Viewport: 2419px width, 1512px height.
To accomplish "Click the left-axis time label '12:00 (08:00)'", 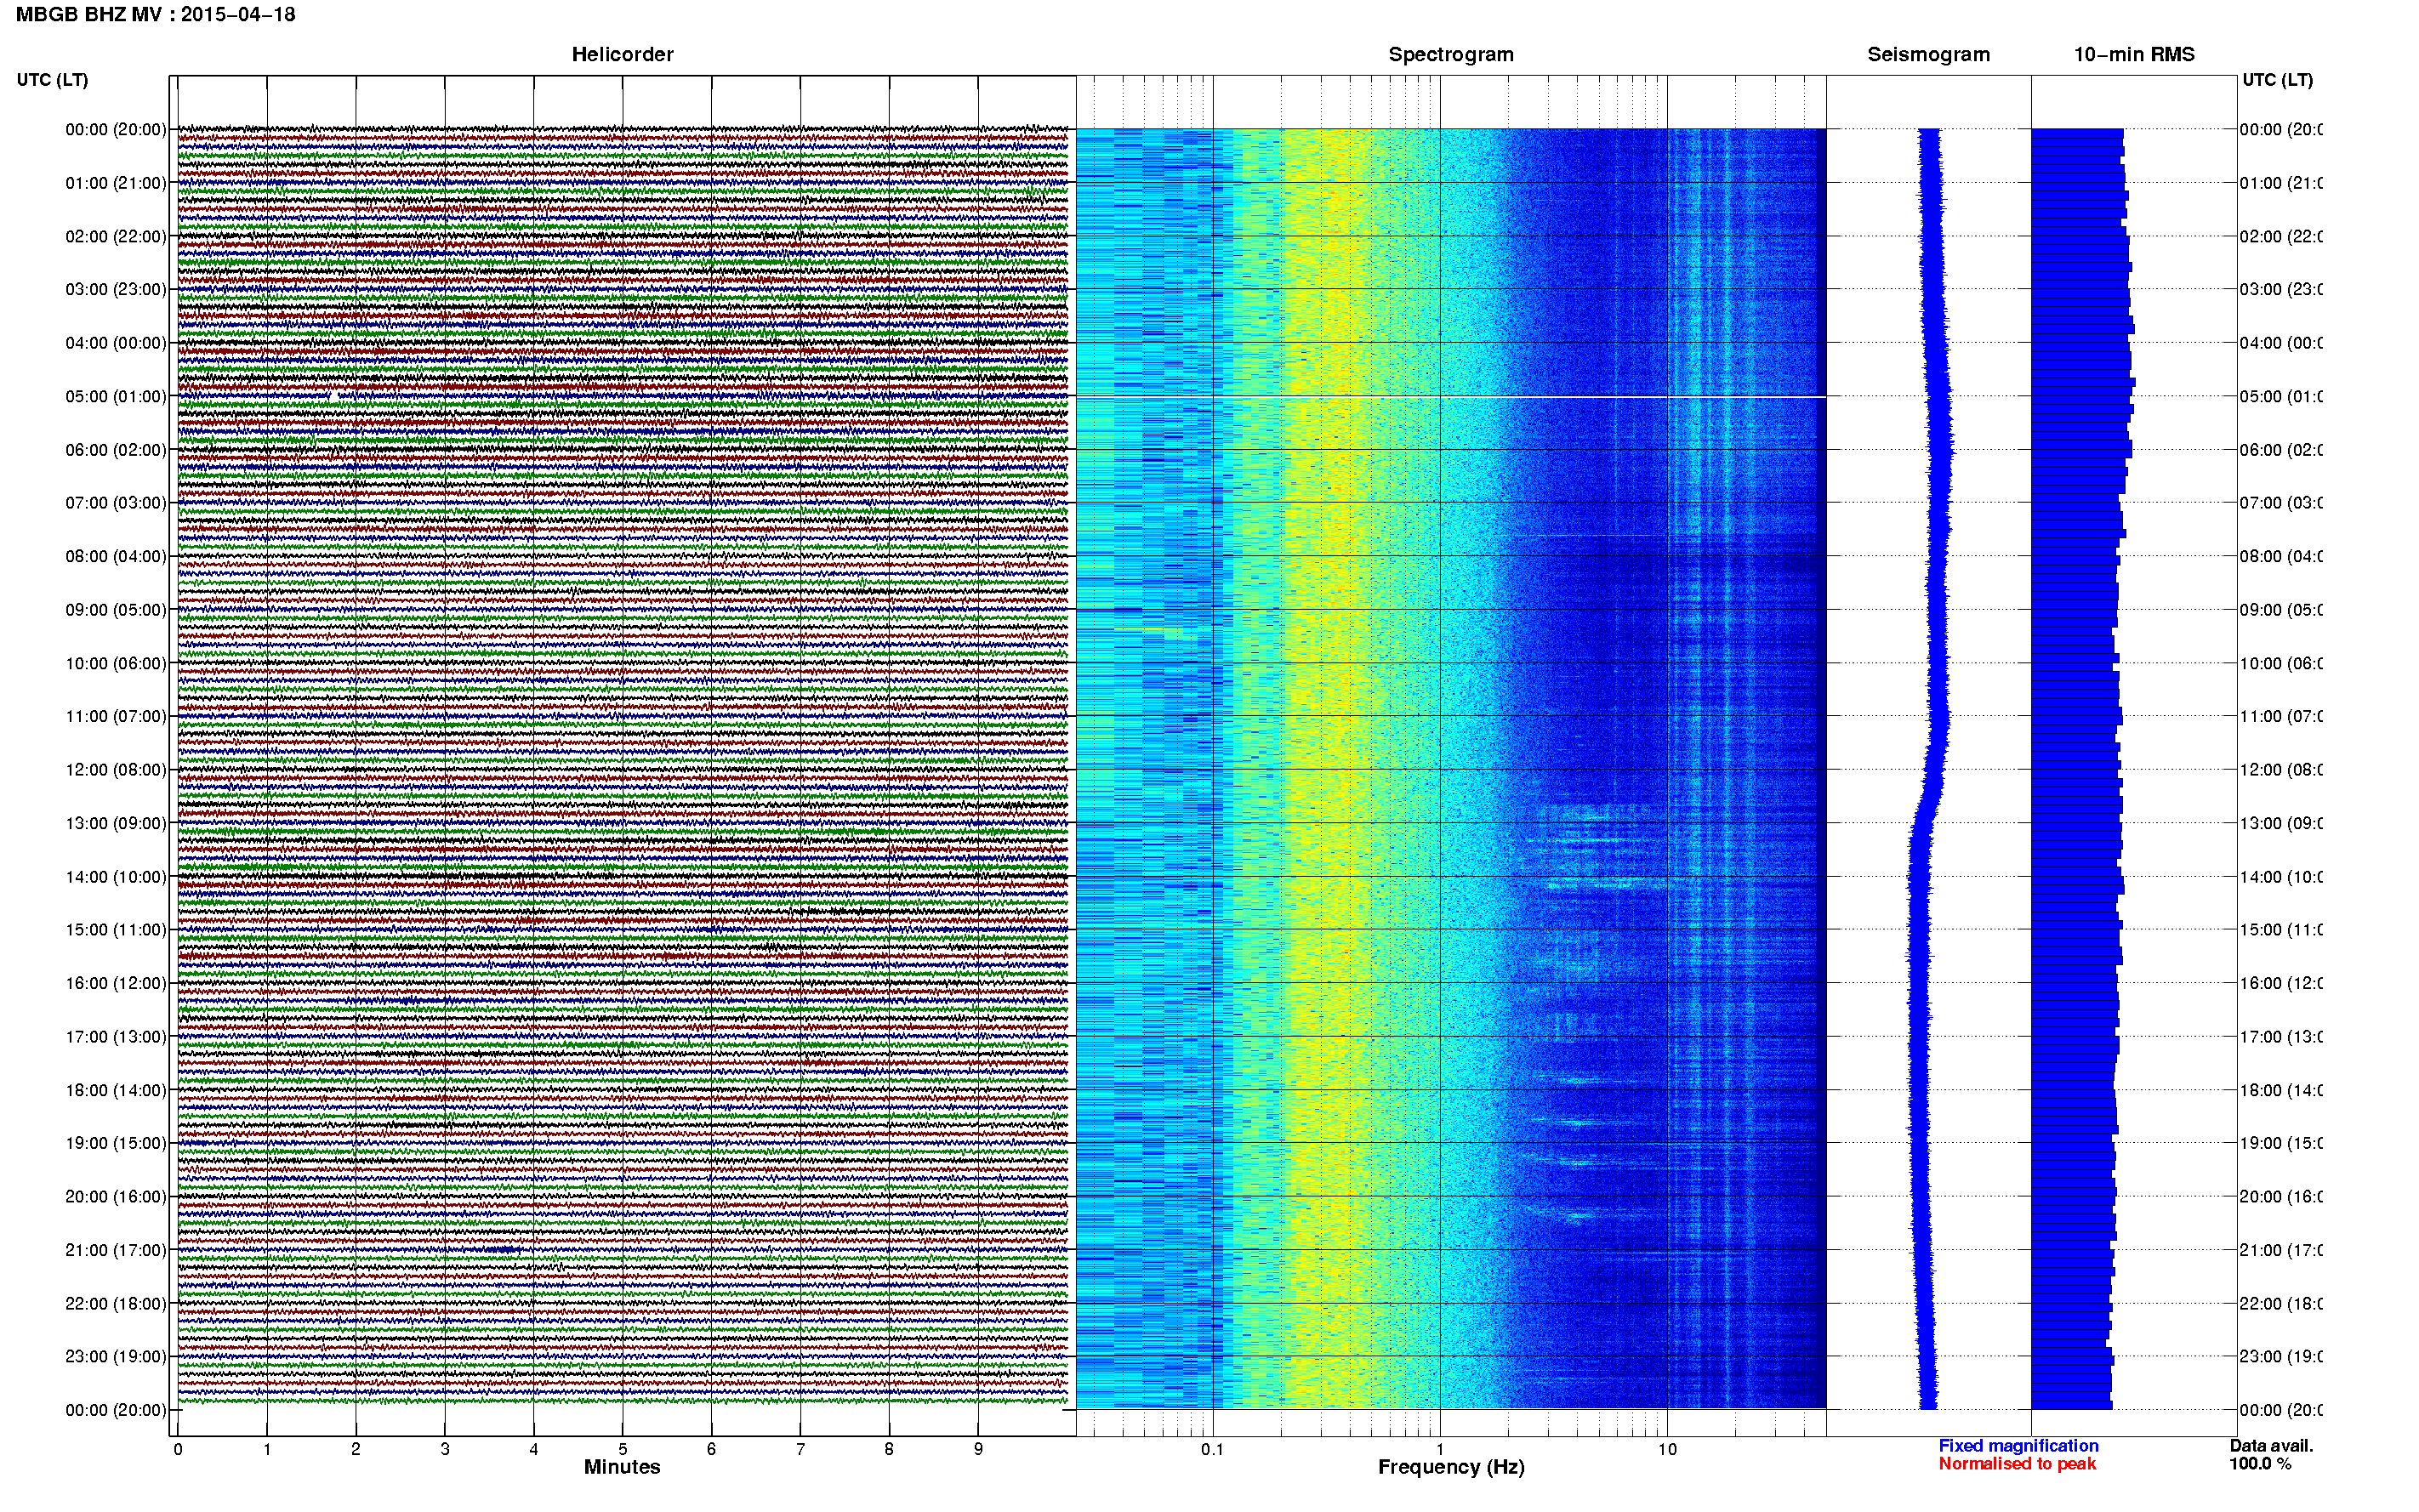I will click(116, 770).
